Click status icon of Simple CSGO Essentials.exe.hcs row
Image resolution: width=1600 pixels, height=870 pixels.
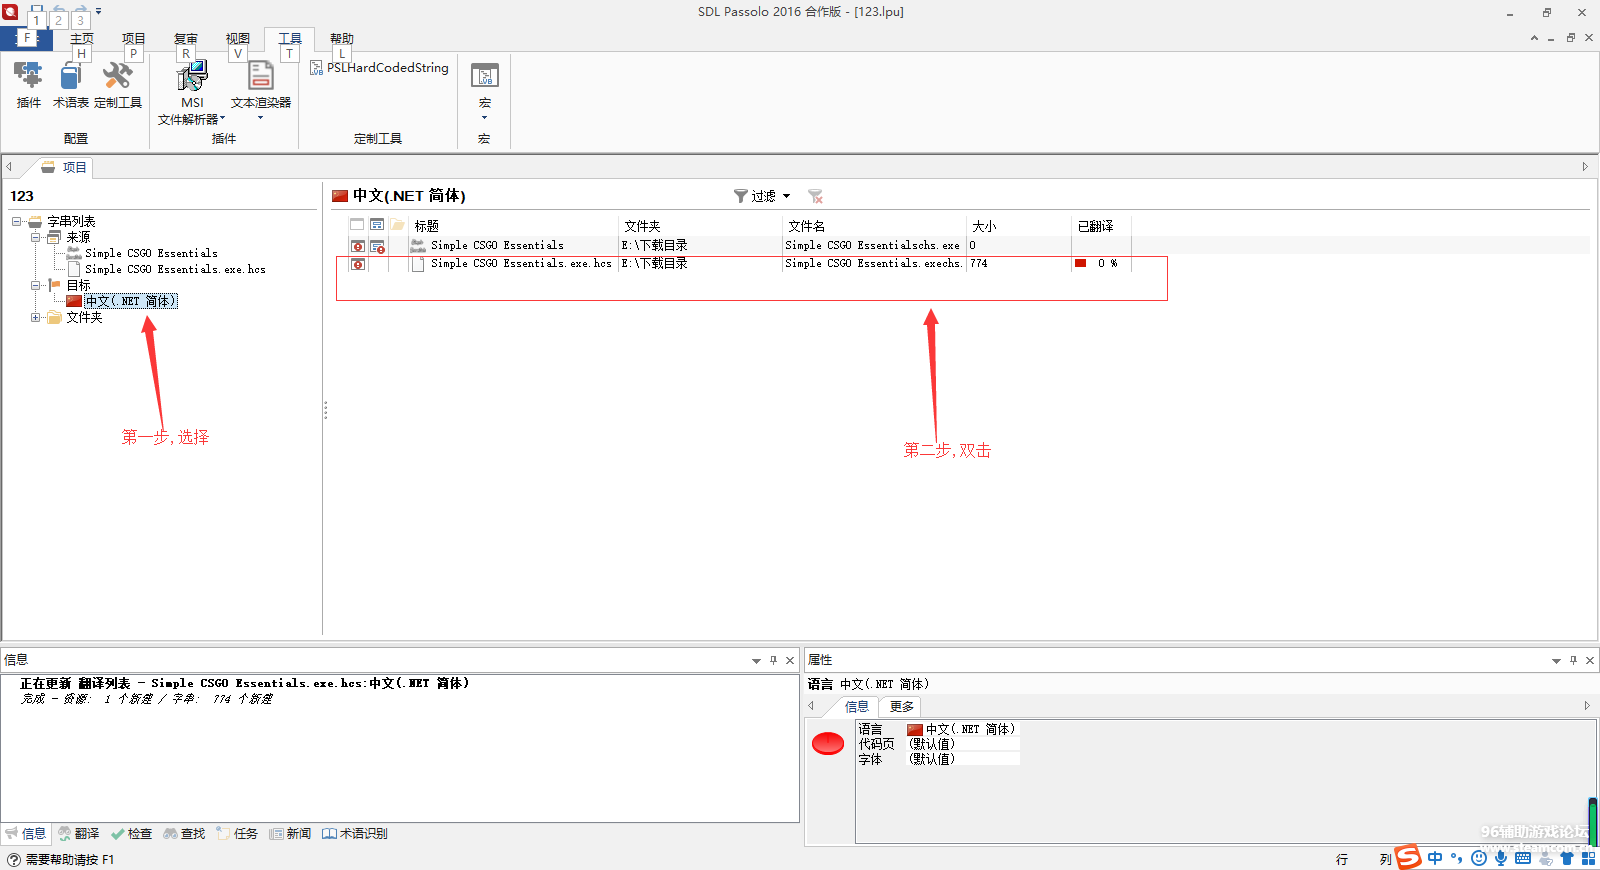pyautogui.click(x=357, y=264)
